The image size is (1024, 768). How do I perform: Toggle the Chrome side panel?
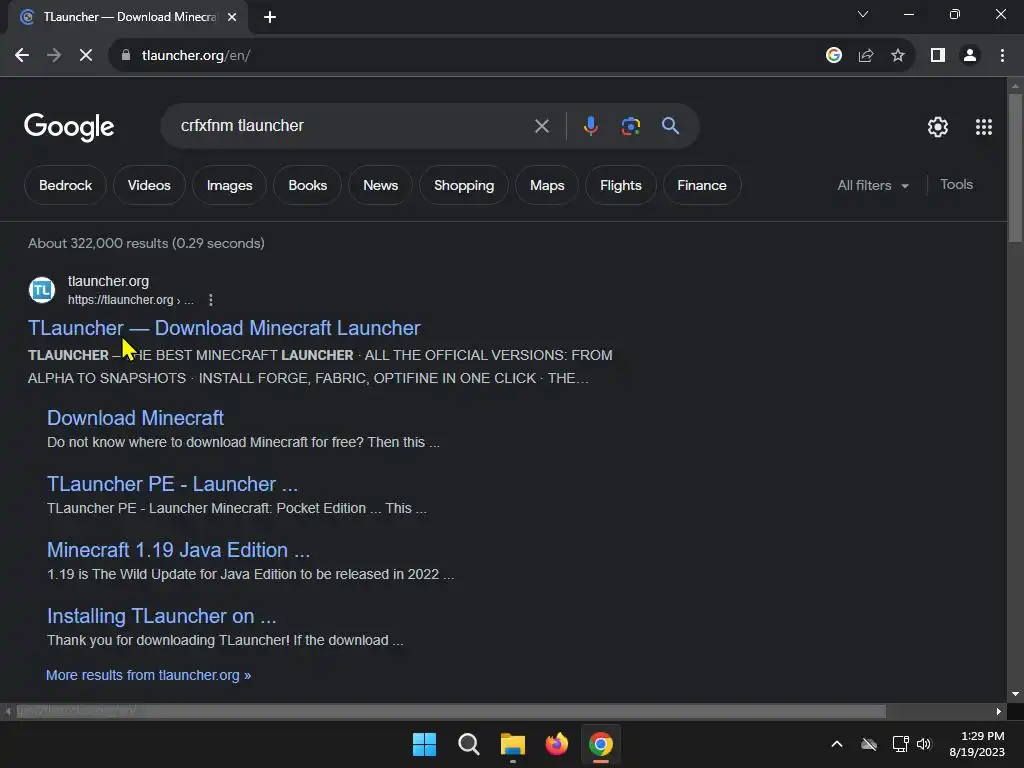tap(938, 56)
